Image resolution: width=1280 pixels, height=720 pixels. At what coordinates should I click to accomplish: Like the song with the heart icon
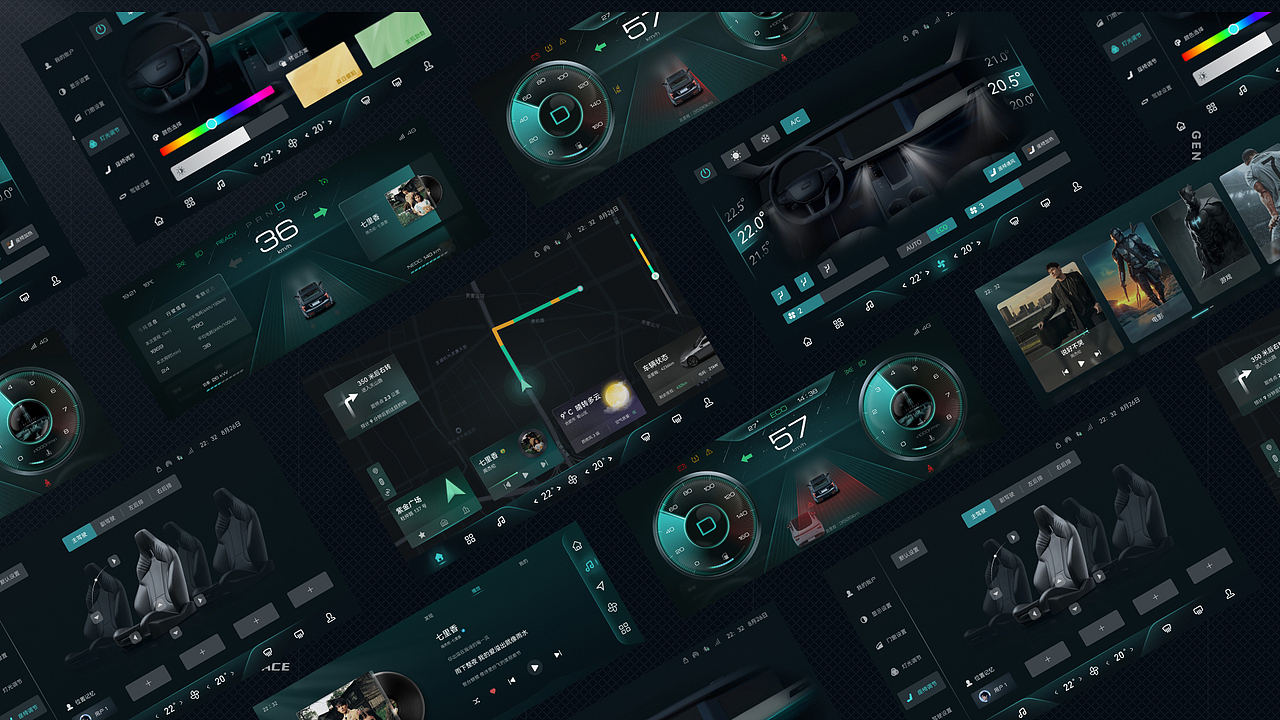coord(491,691)
